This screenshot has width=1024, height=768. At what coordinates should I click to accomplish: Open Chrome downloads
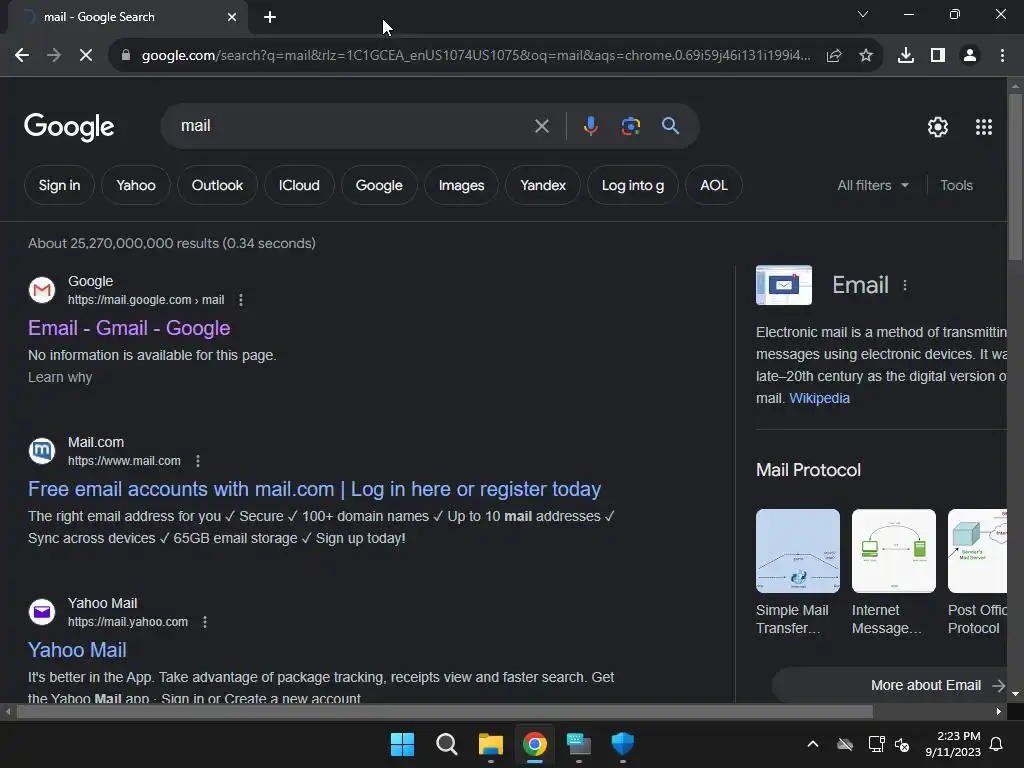point(906,56)
